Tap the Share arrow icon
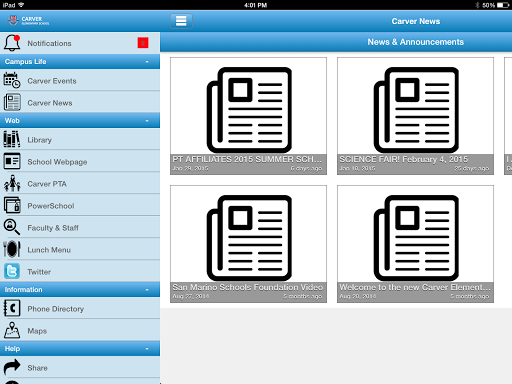This screenshot has width=512, height=384. (12, 367)
